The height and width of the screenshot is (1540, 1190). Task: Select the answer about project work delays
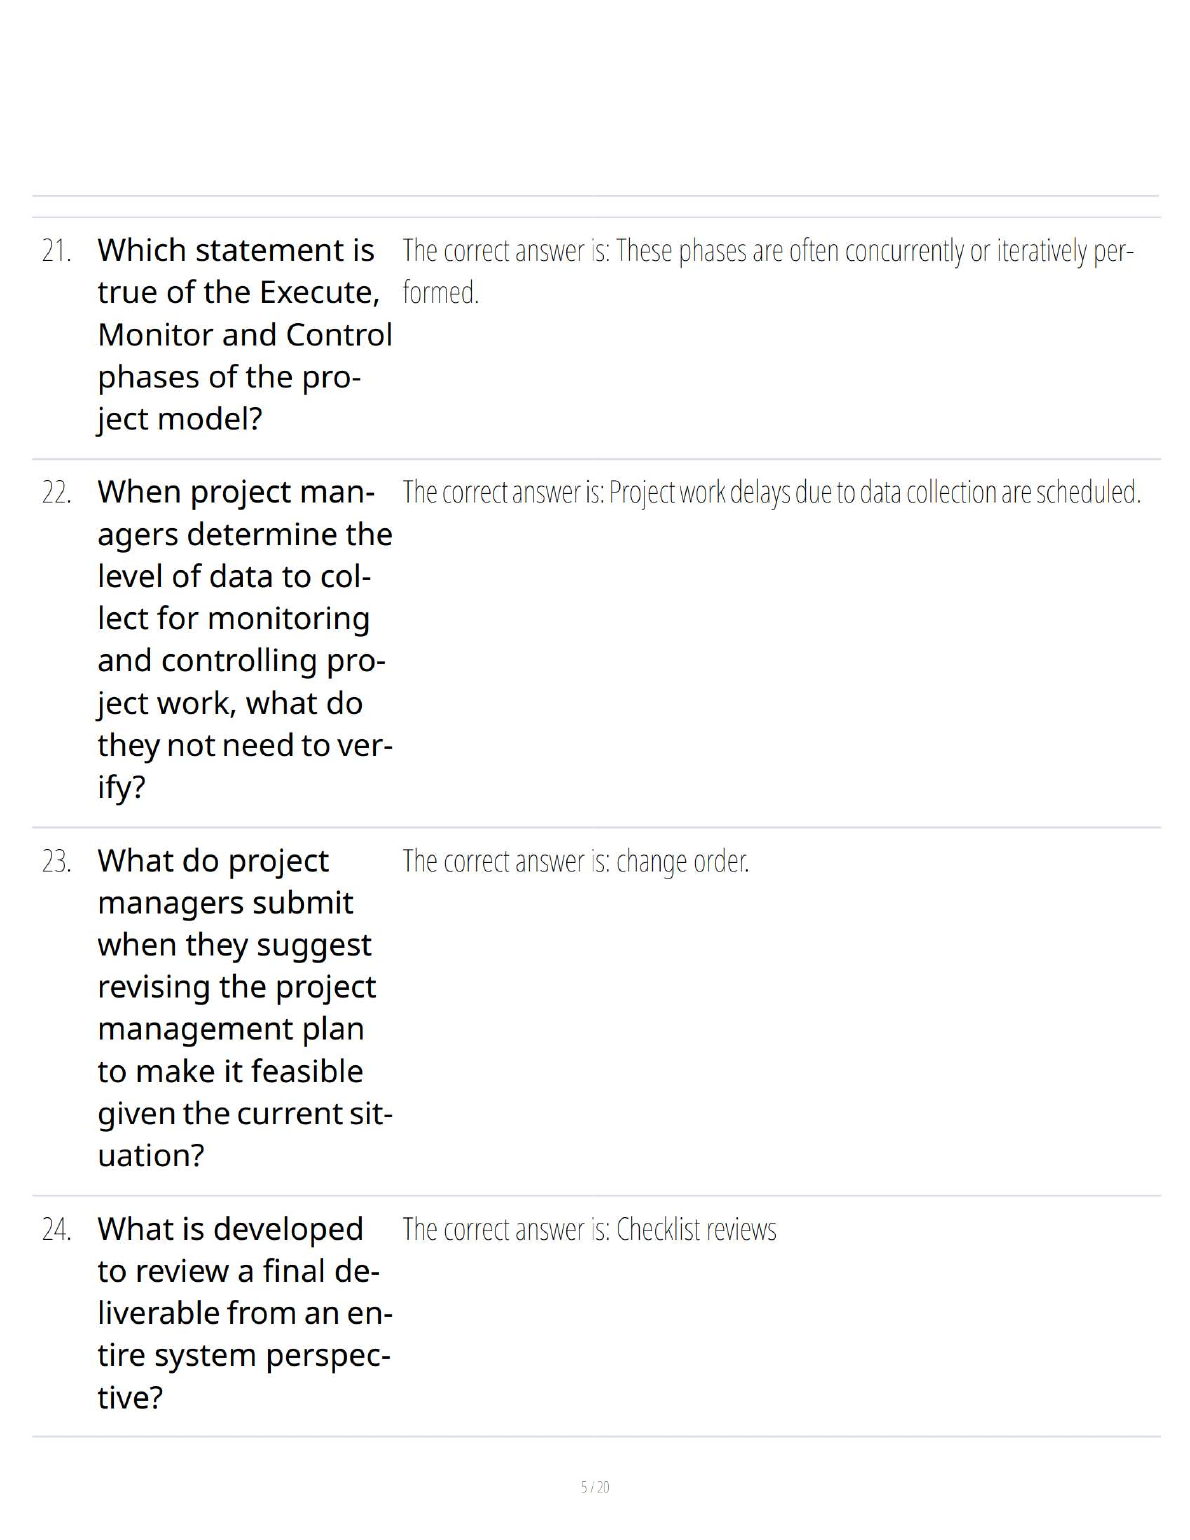(x=771, y=492)
